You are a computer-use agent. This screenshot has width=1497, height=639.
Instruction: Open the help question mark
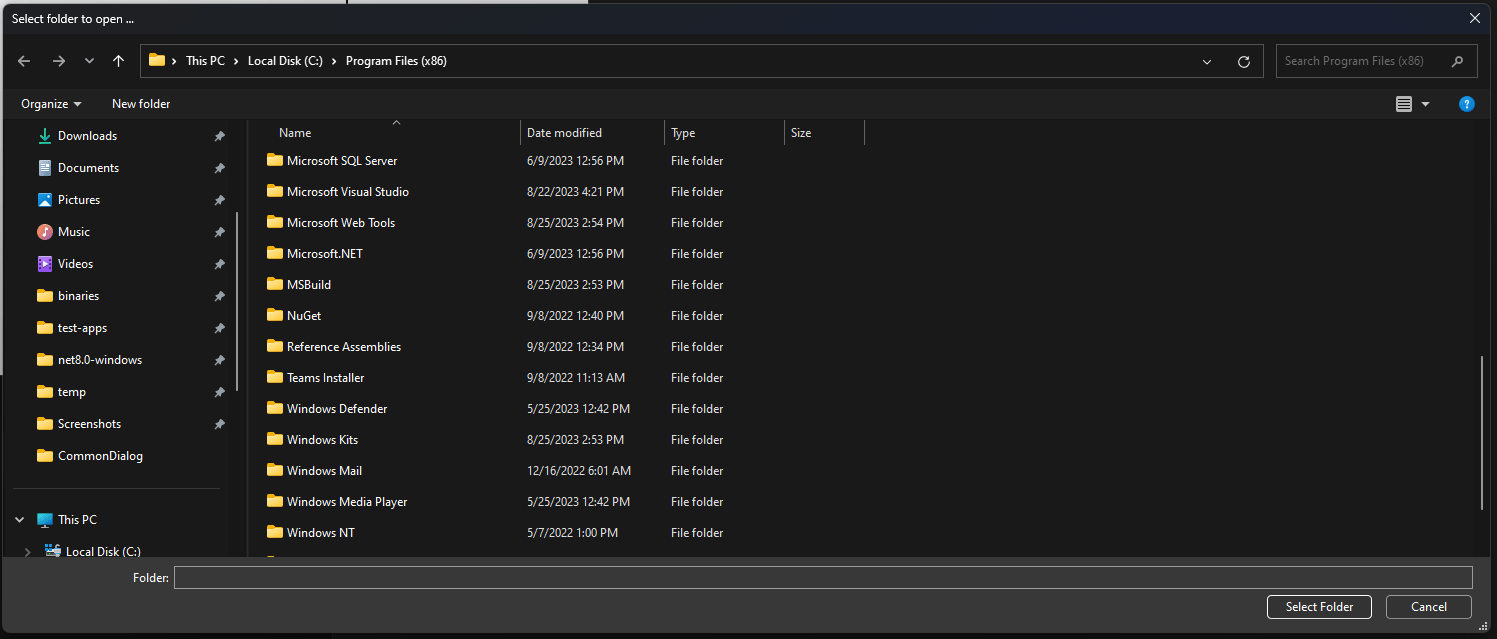click(1467, 104)
